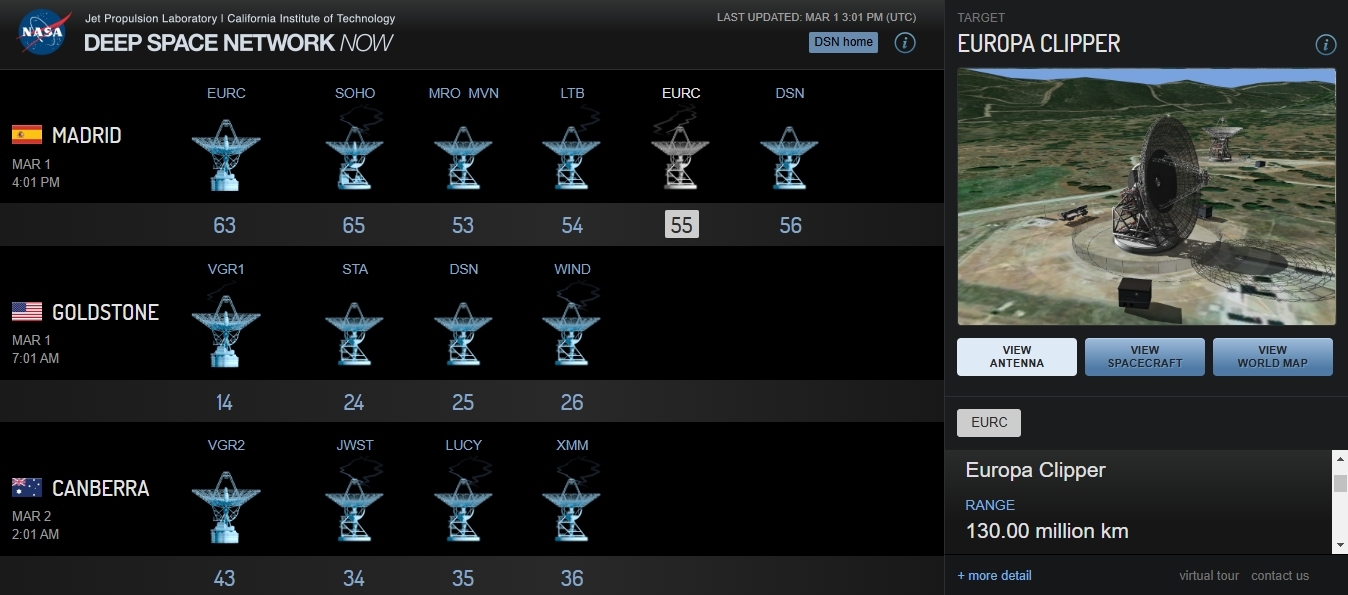Image resolution: width=1348 pixels, height=595 pixels.
Task: Switch to View World Map
Action: (x=1273, y=357)
